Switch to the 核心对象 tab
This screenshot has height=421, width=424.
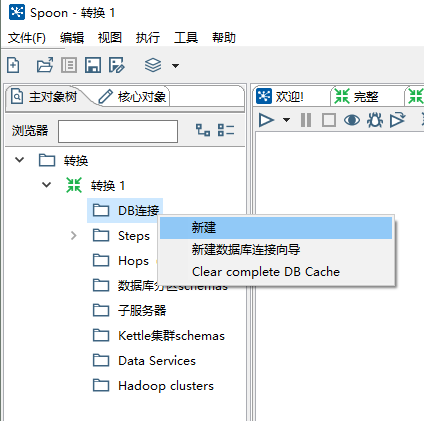point(133,97)
